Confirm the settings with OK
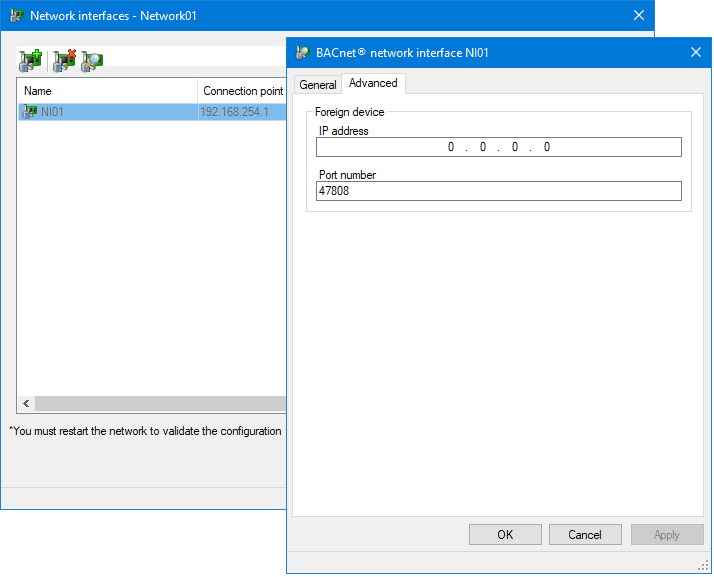714x577 pixels. pos(505,535)
